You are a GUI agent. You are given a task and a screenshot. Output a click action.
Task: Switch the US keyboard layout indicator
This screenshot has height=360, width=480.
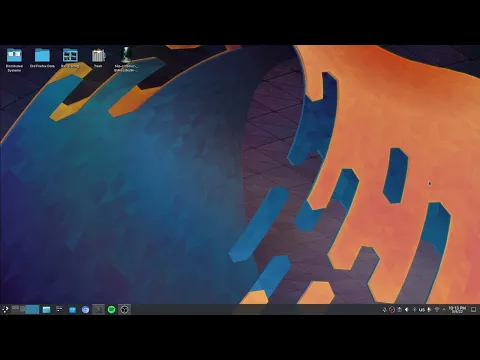(x=422, y=310)
